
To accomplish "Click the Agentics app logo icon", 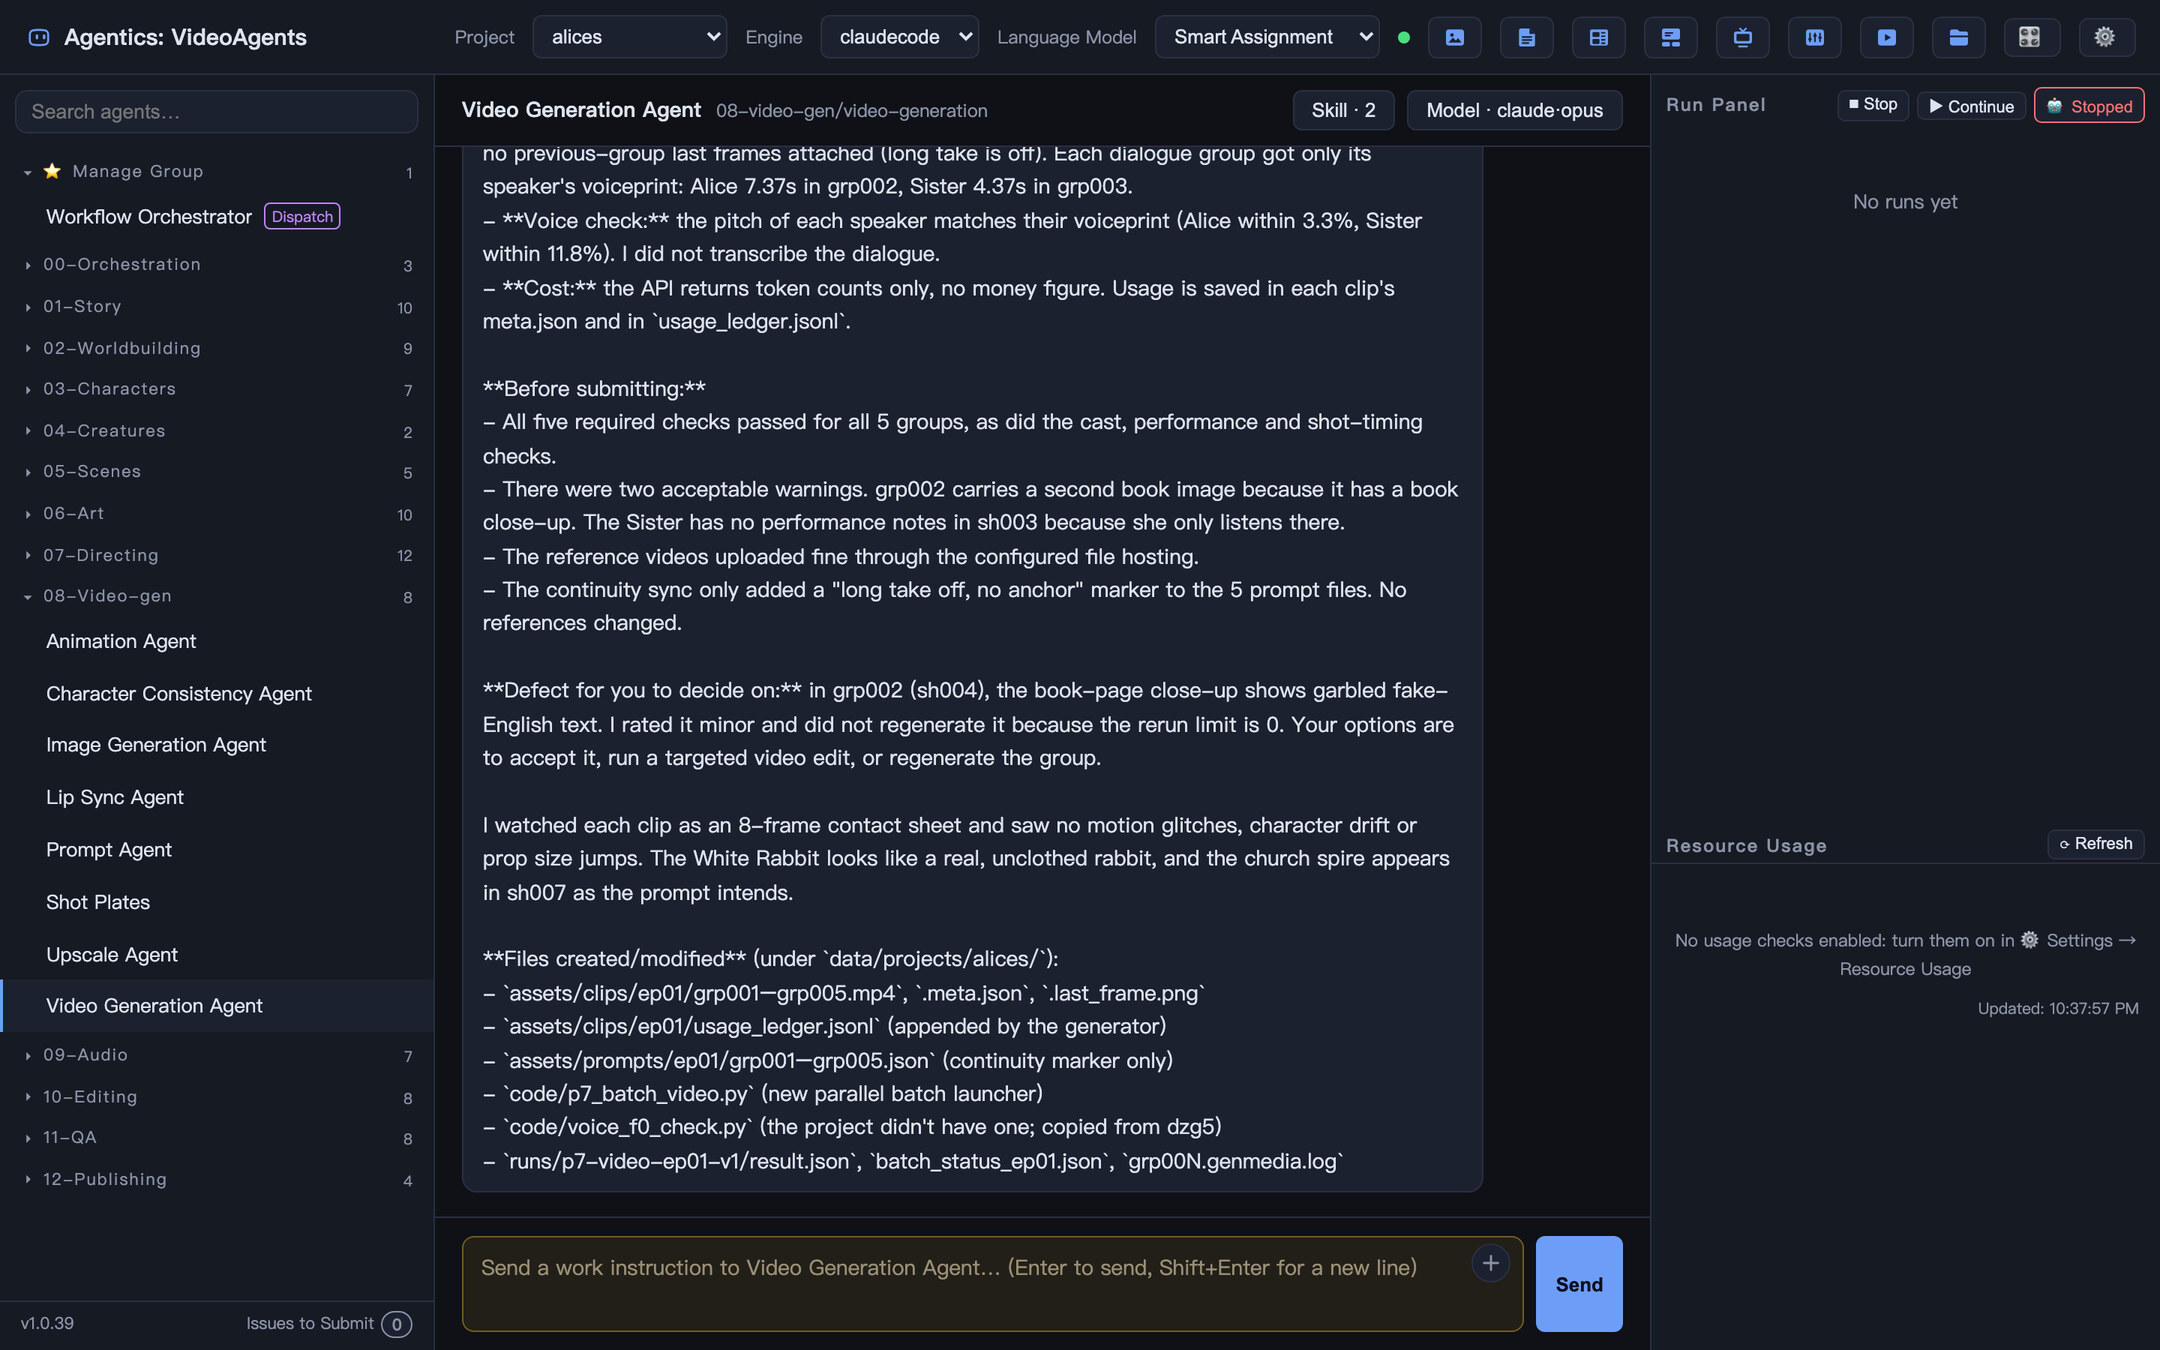I will tap(39, 37).
